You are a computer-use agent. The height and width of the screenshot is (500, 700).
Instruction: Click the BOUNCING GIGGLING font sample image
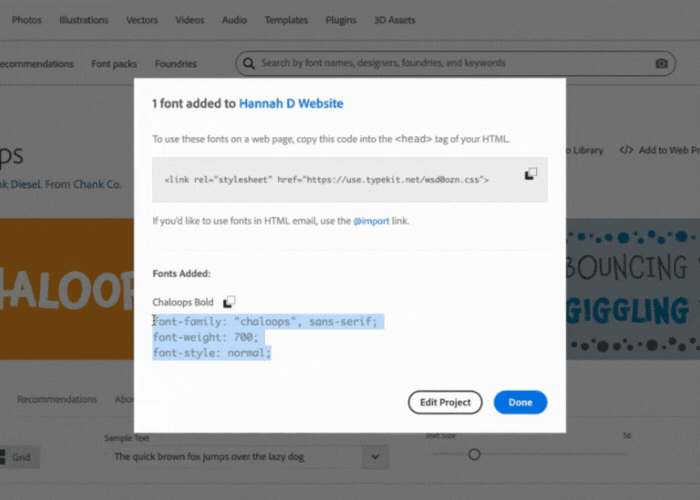(x=633, y=289)
